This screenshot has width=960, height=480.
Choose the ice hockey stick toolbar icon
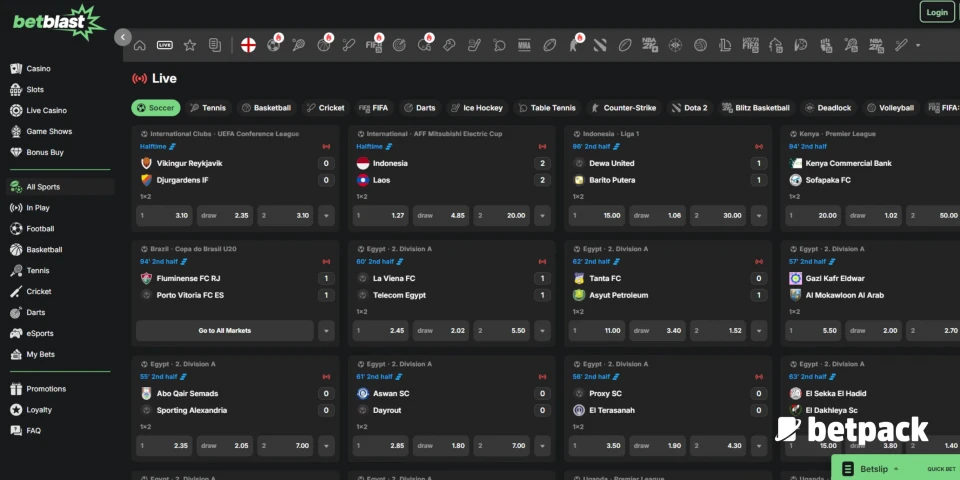point(474,45)
